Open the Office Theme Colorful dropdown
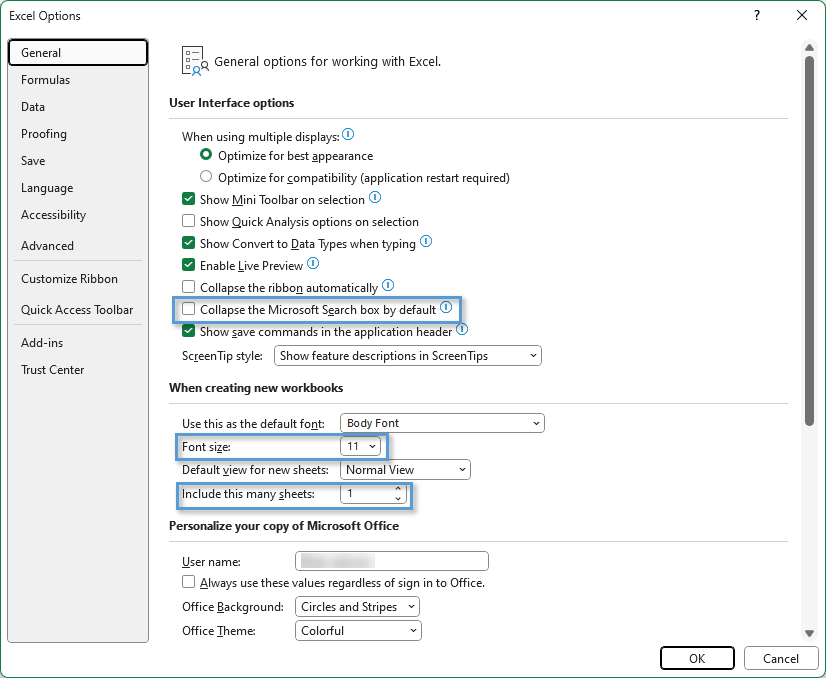The width and height of the screenshot is (826, 678). click(x=358, y=631)
